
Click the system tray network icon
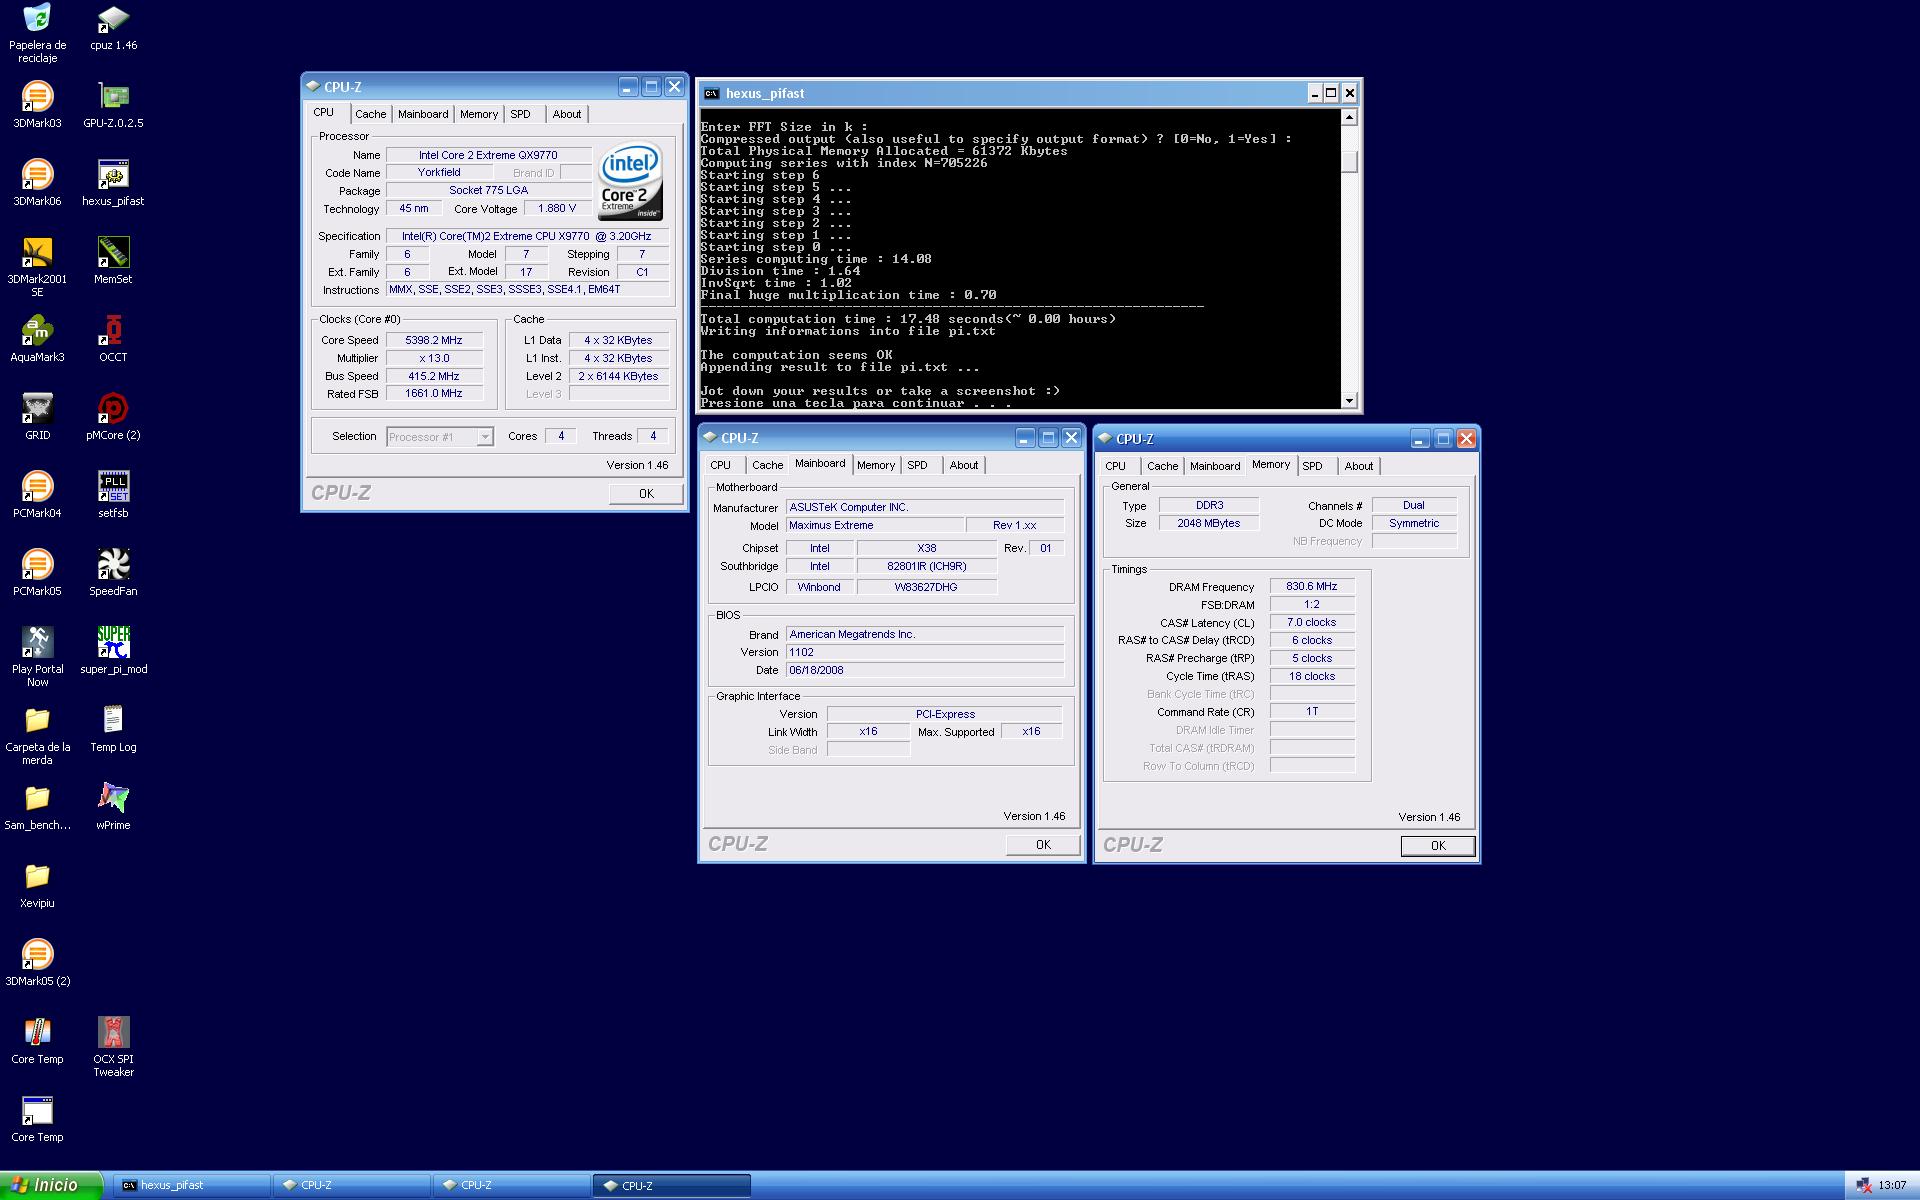(x=1864, y=1186)
